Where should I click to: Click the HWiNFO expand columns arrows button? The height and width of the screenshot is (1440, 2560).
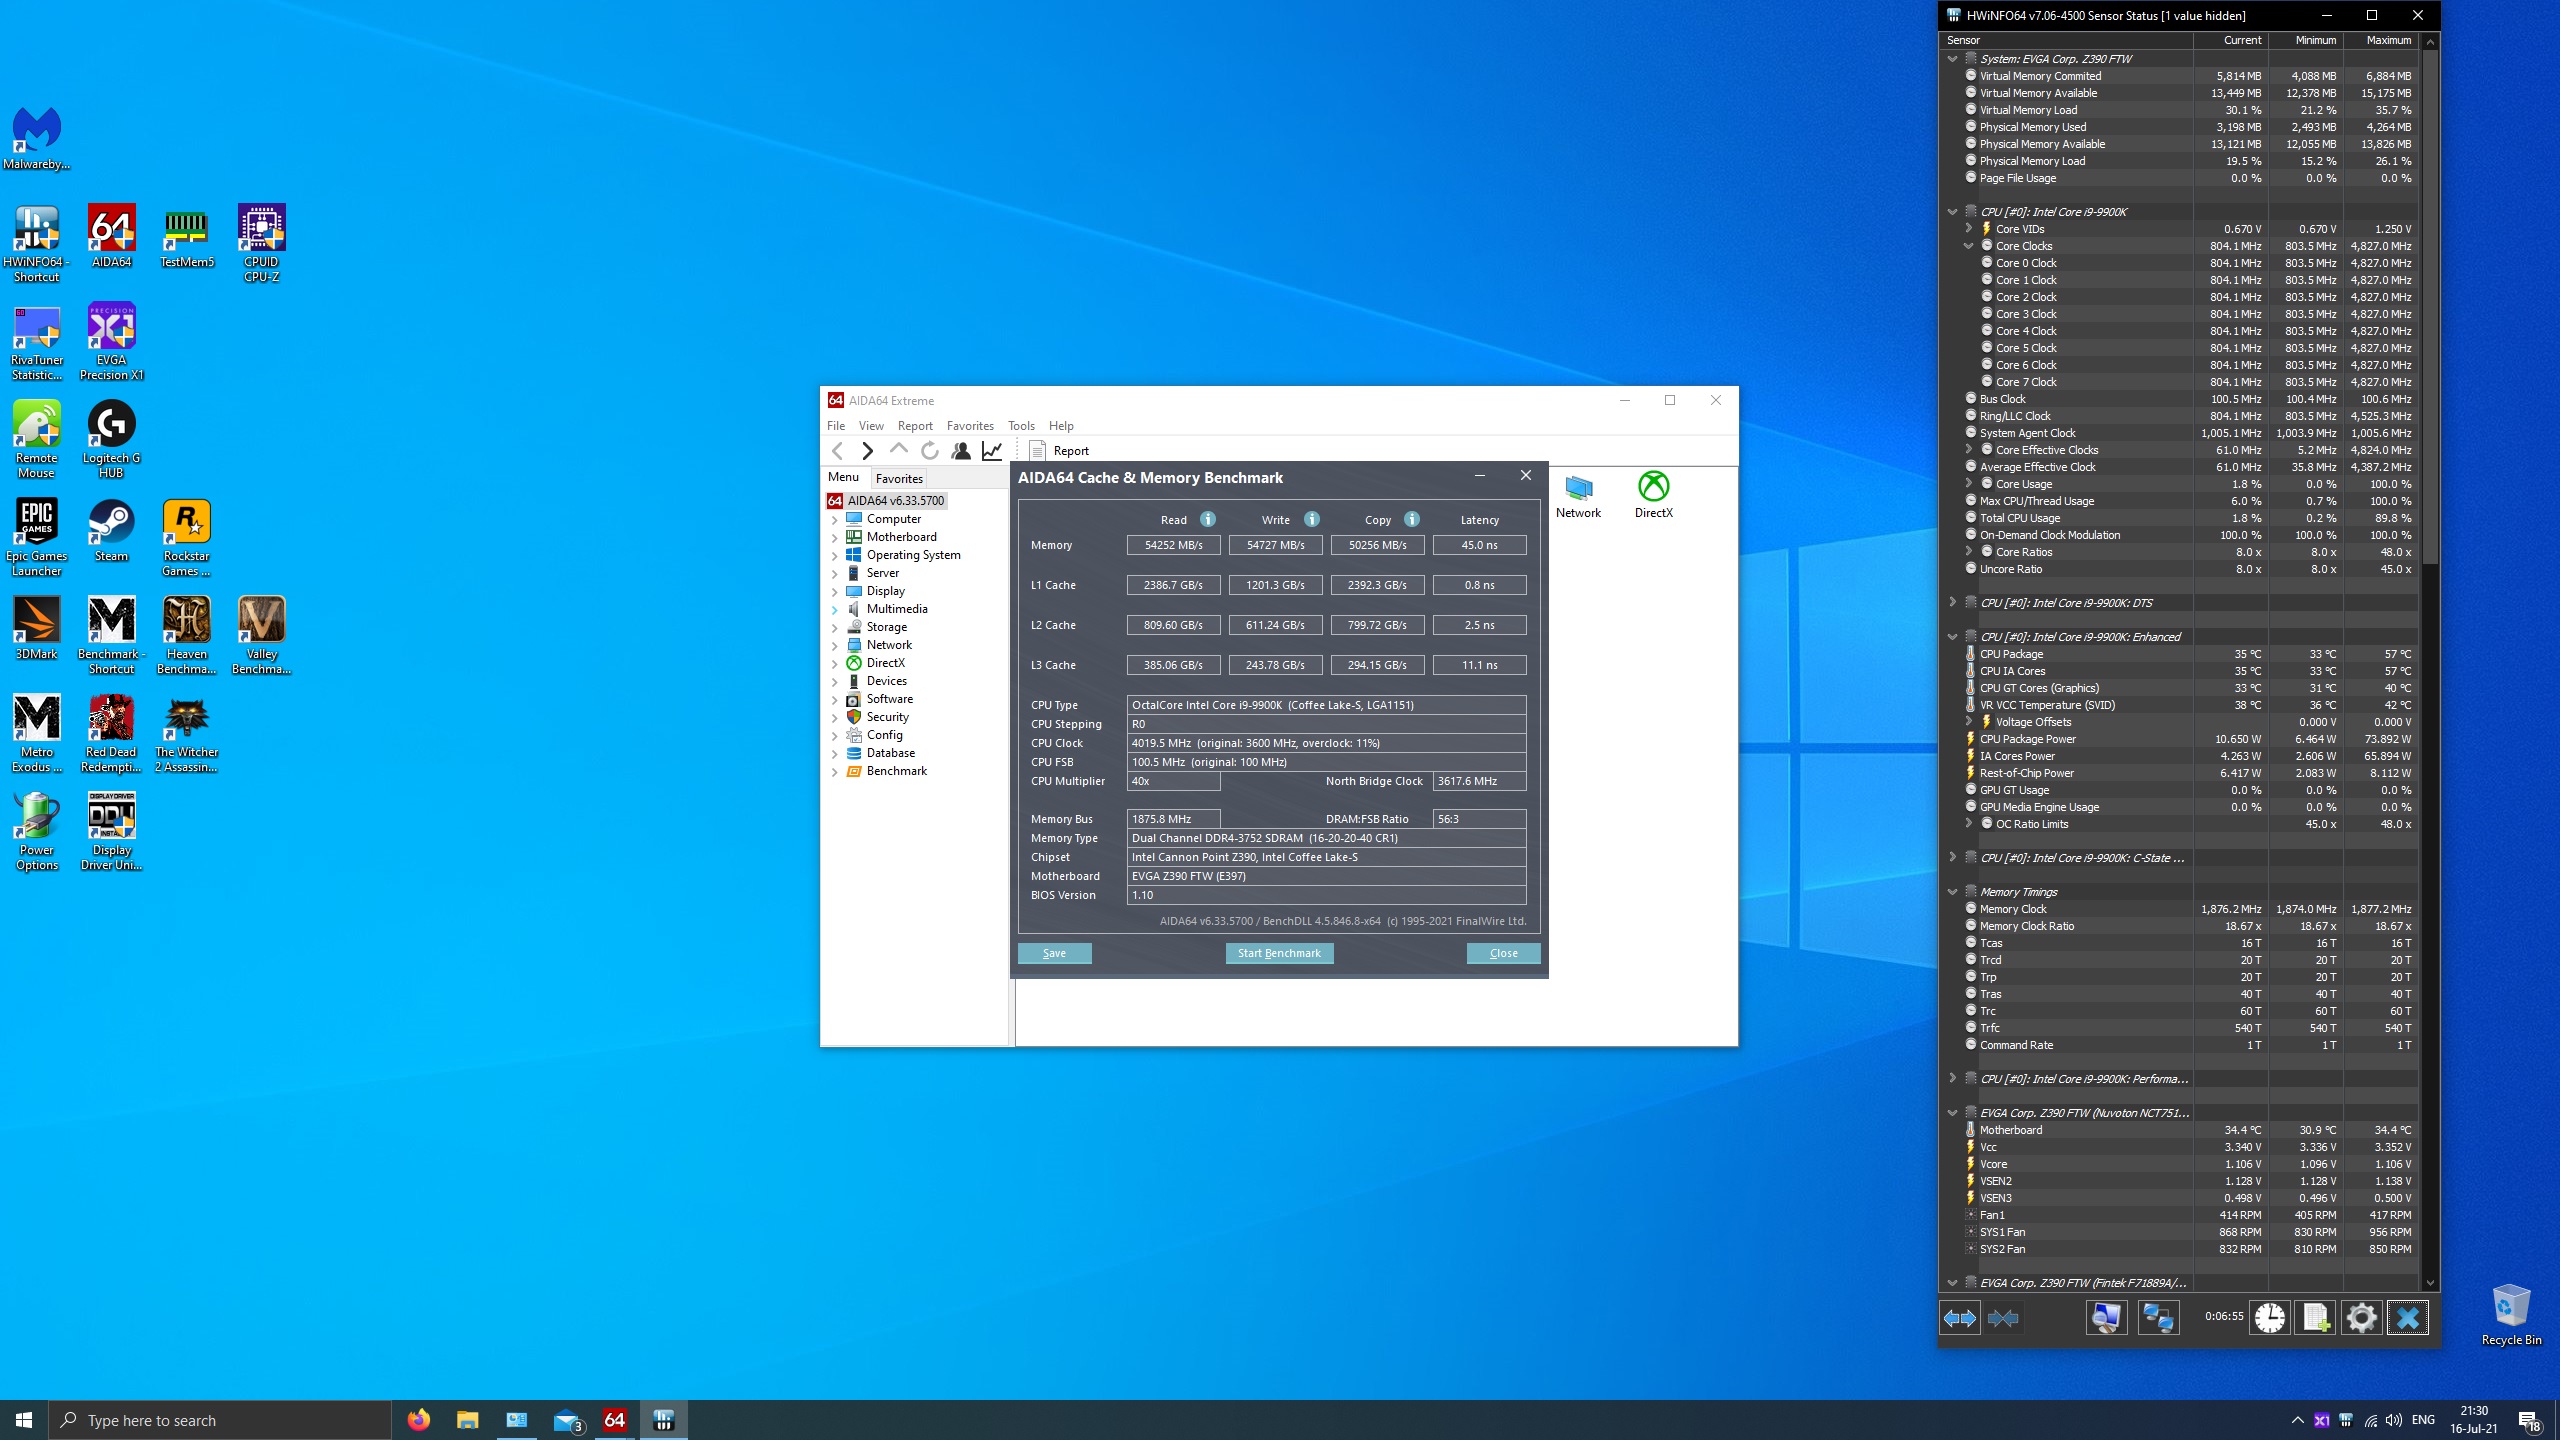pos(1959,1318)
